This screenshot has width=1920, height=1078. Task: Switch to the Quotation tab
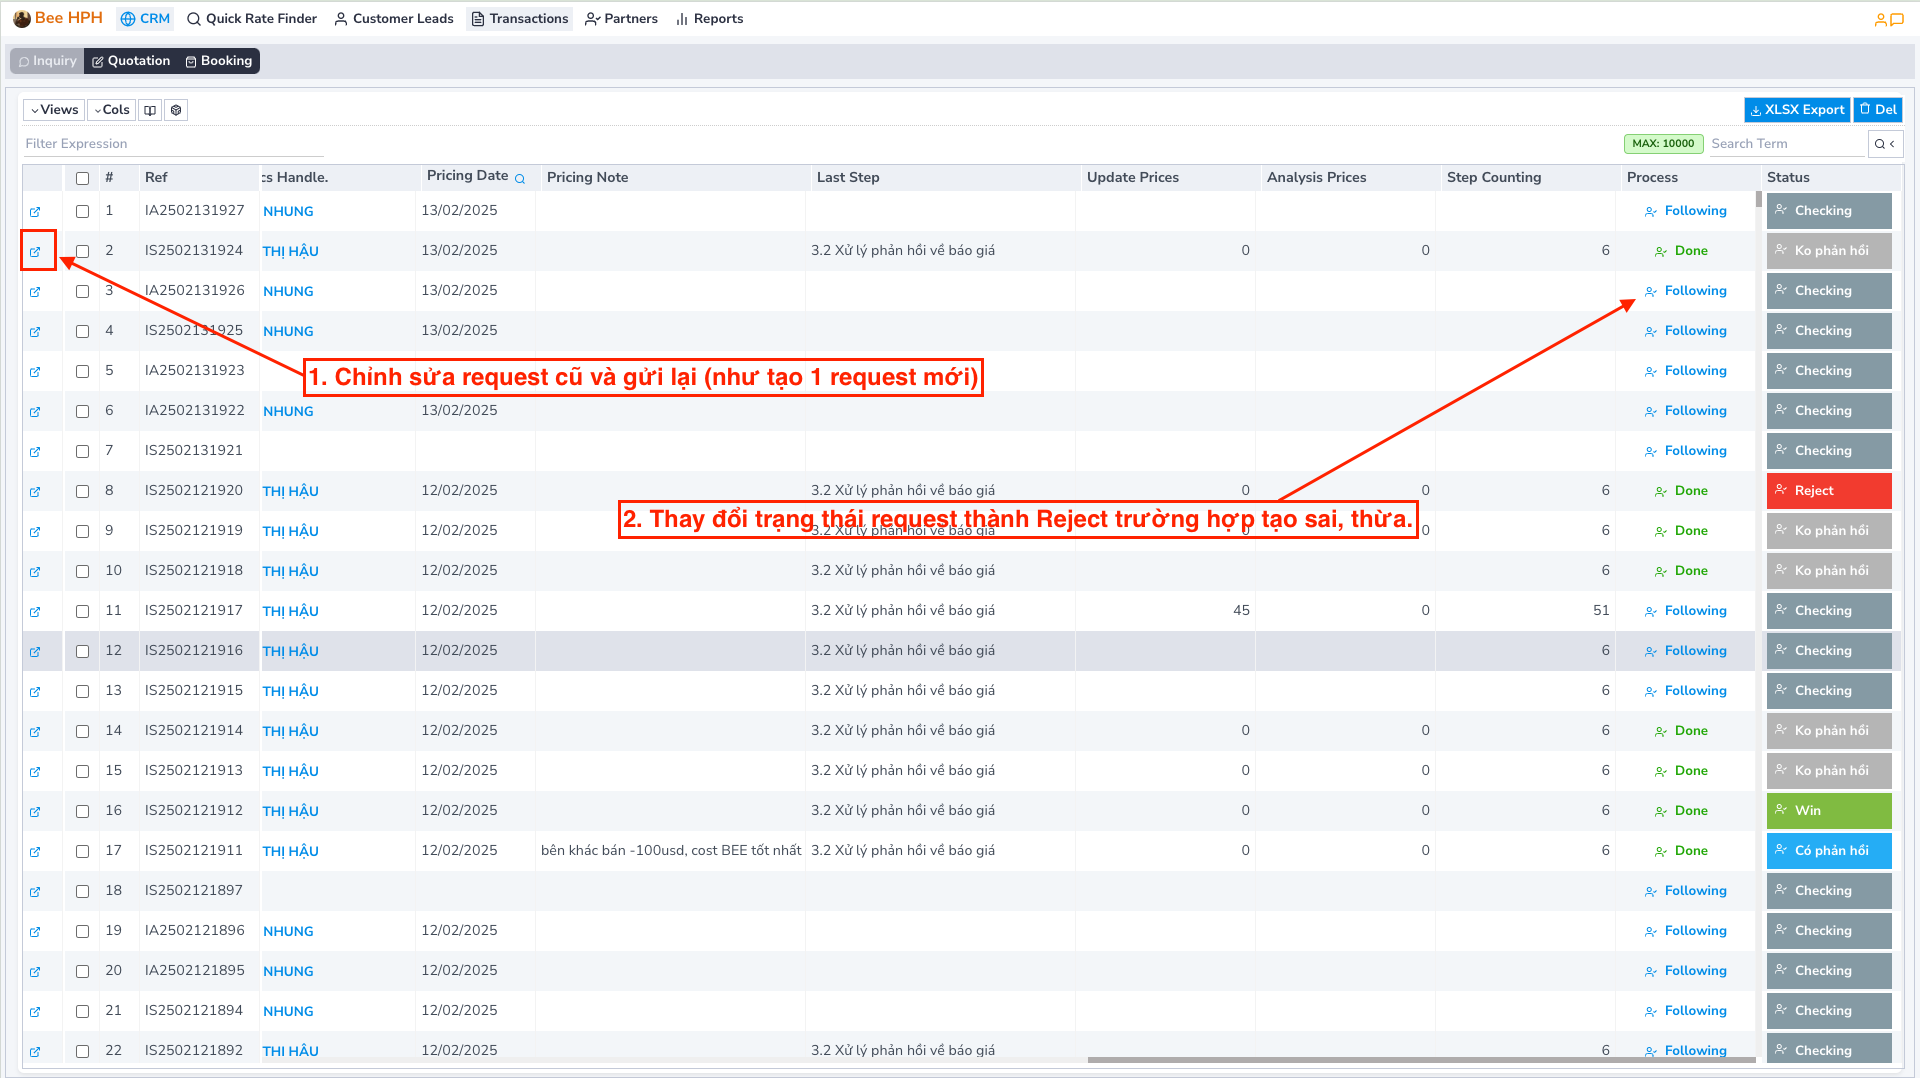pyautogui.click(x=131, y=61)
